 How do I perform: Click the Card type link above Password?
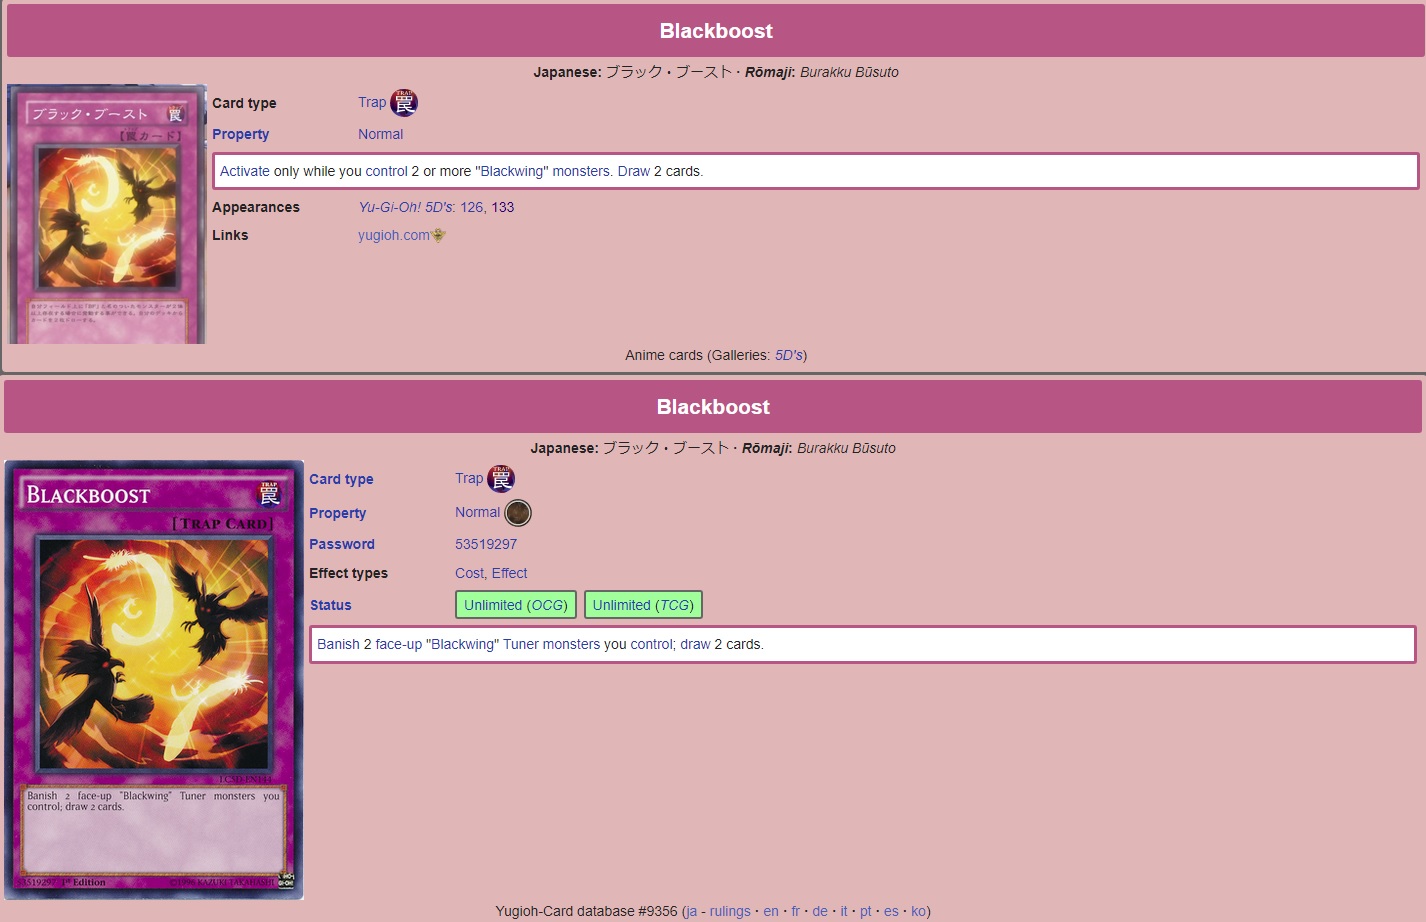pyautogui.click(x=341, y=479)
